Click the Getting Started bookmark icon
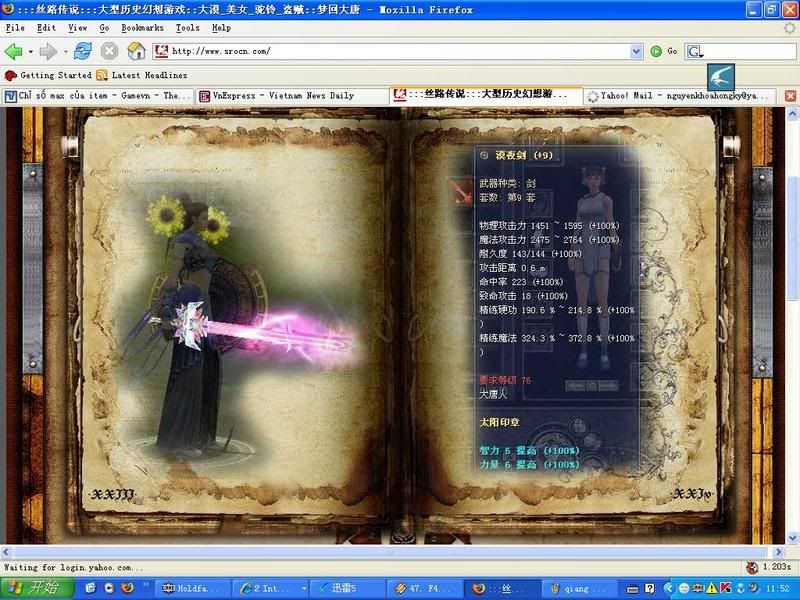 [x=11, y=76]
